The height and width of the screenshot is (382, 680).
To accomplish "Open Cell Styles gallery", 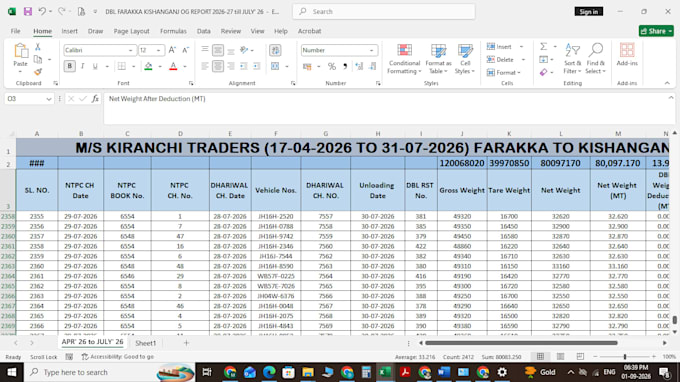I will (465, 59).
